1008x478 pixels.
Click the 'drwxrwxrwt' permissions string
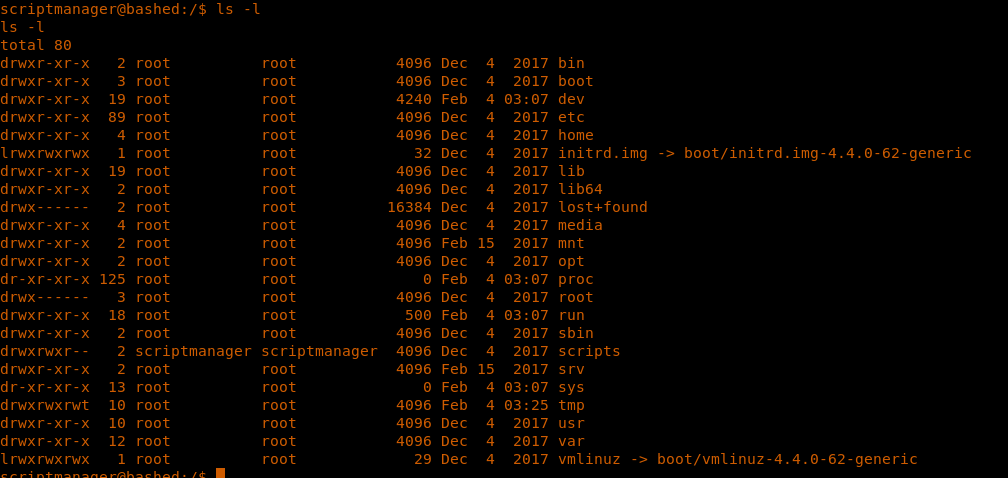tap(45, 405)
